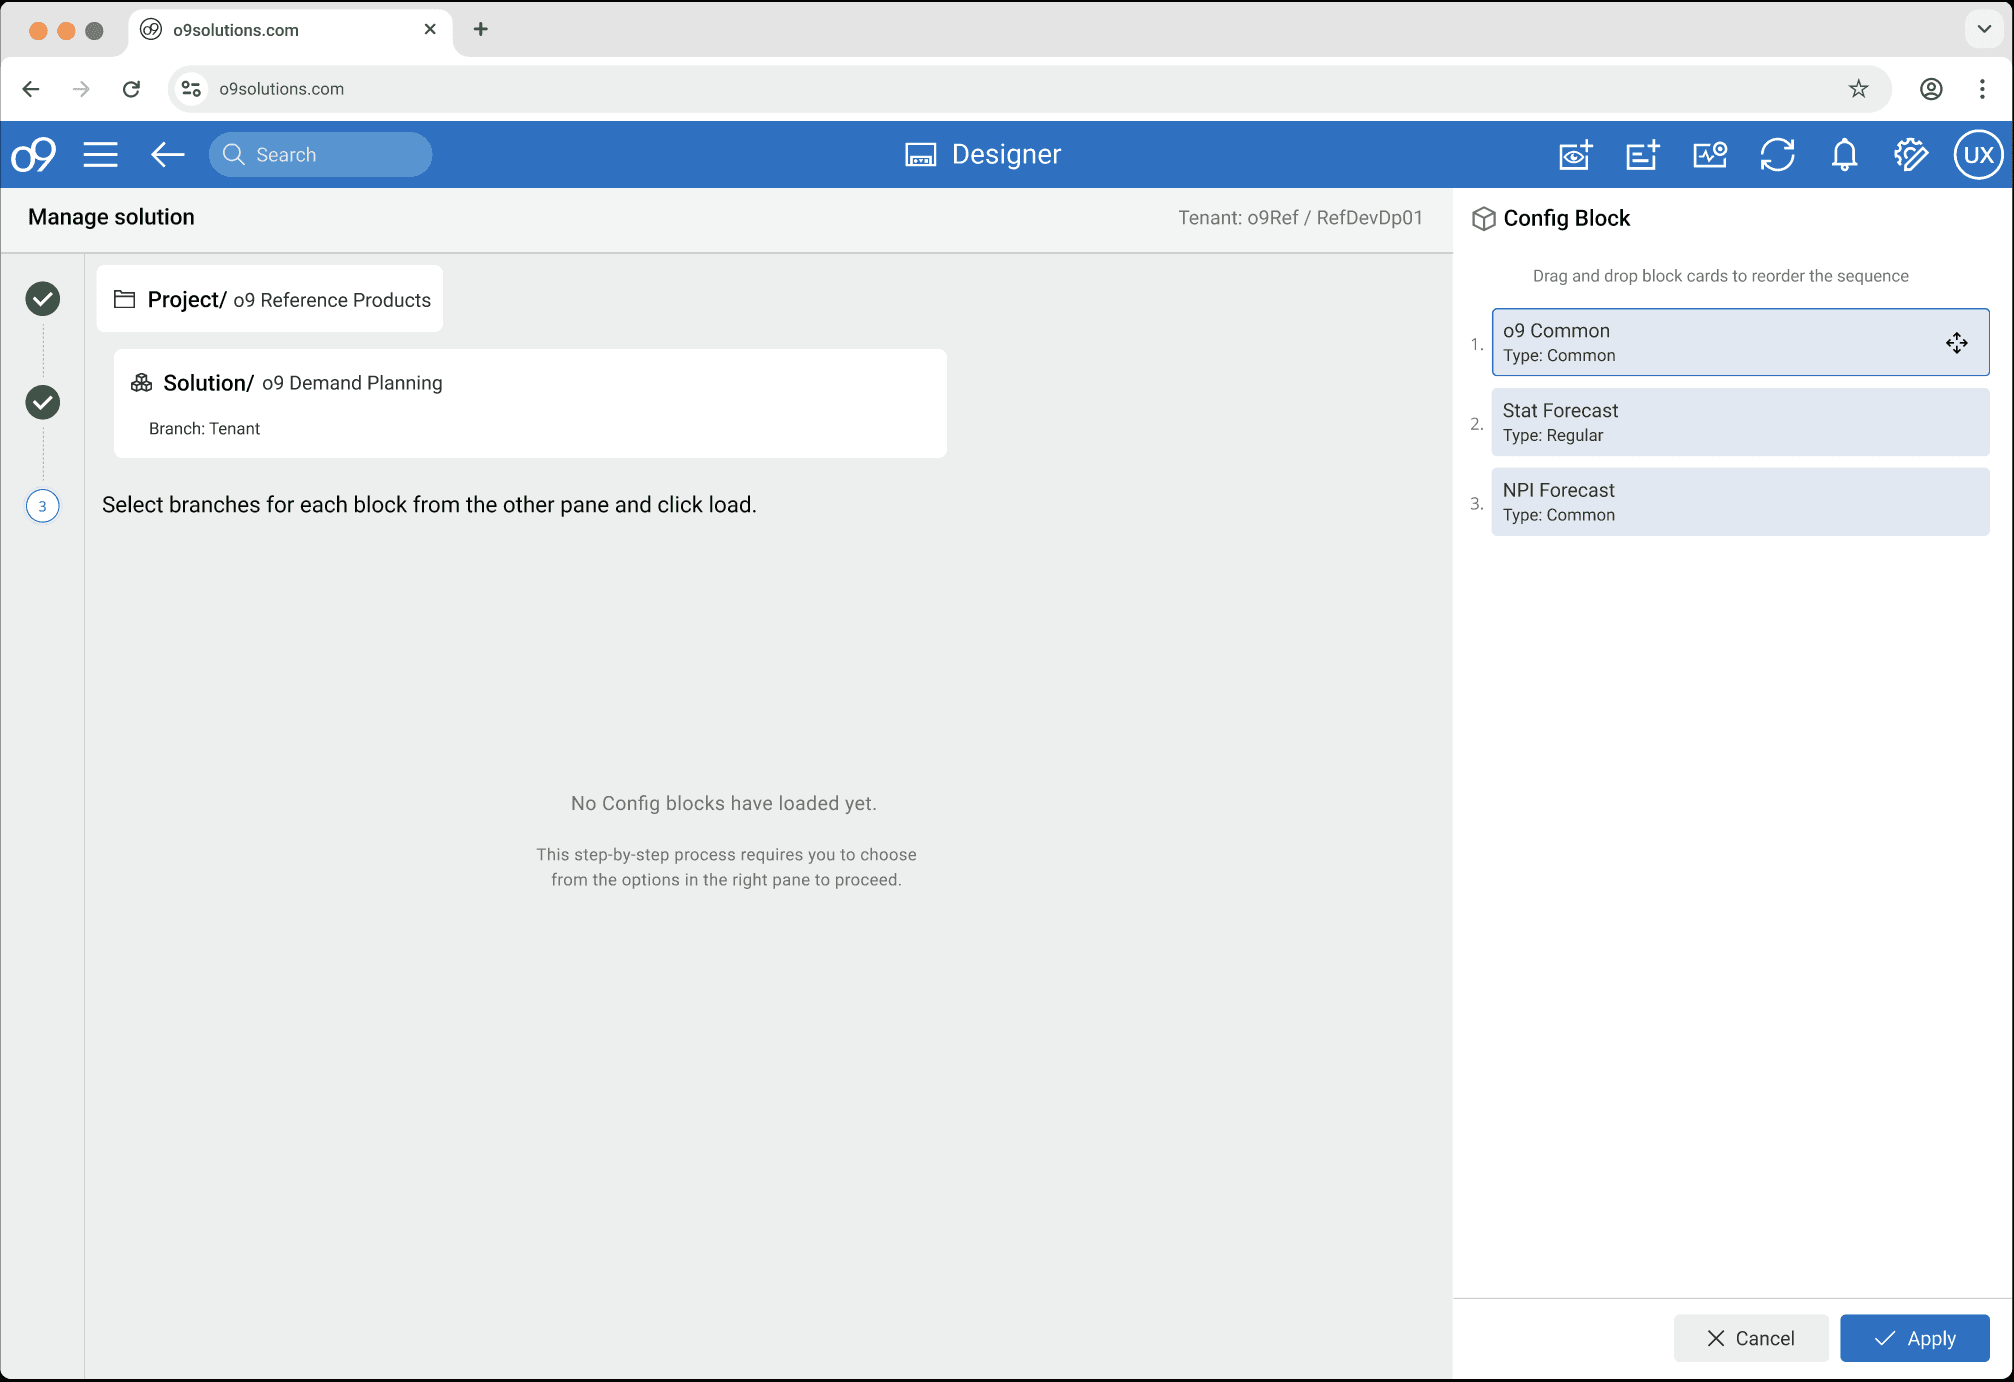
Task: Open the browser three-dot menu
Action: click(x=1982, y=89)
